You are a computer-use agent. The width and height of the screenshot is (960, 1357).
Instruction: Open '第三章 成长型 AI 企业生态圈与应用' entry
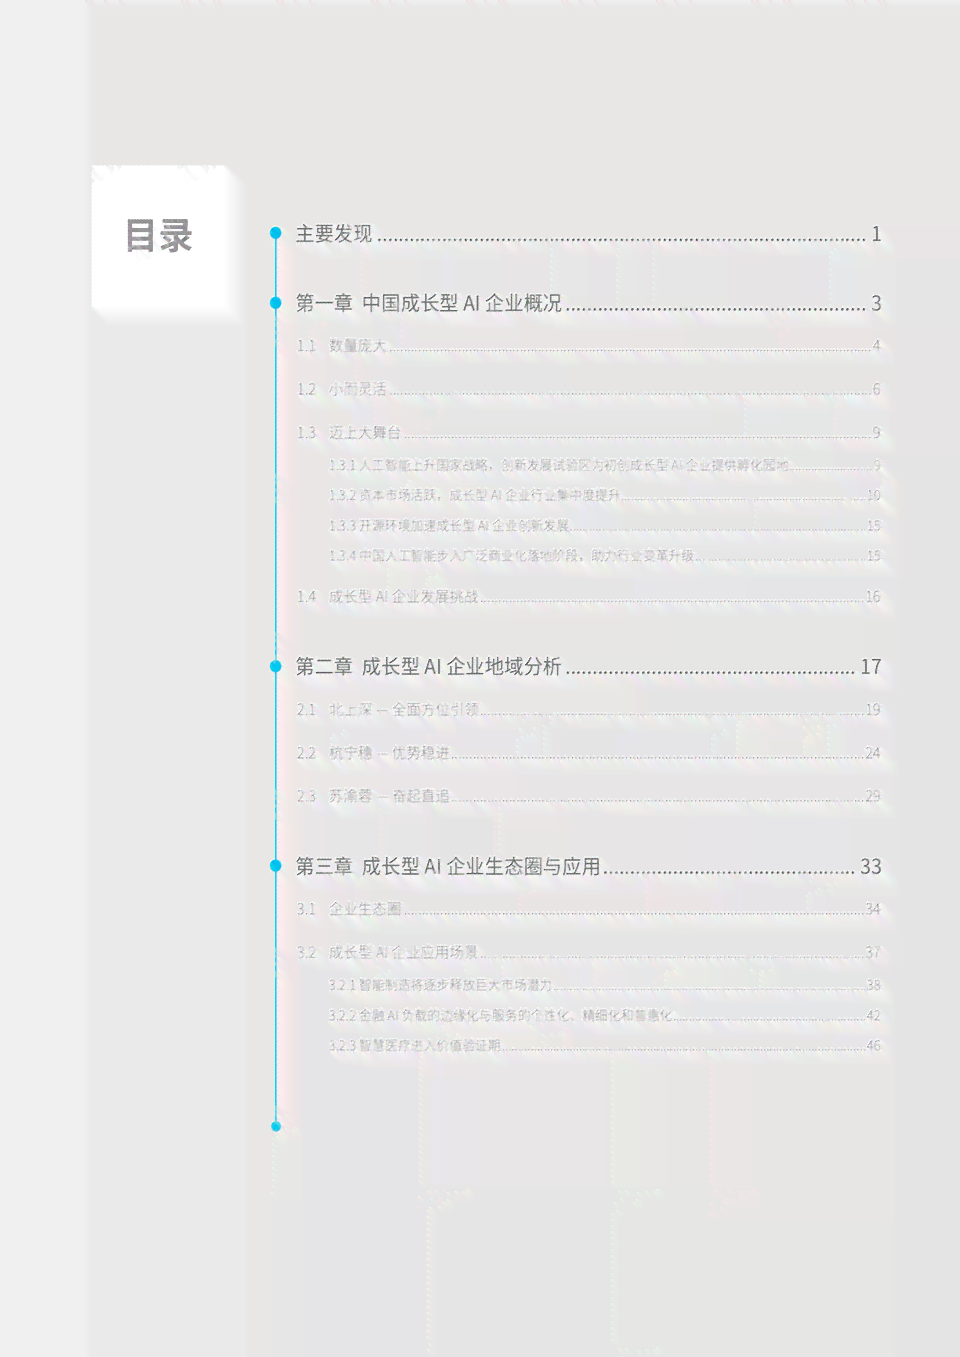click(x=588, y=866)
